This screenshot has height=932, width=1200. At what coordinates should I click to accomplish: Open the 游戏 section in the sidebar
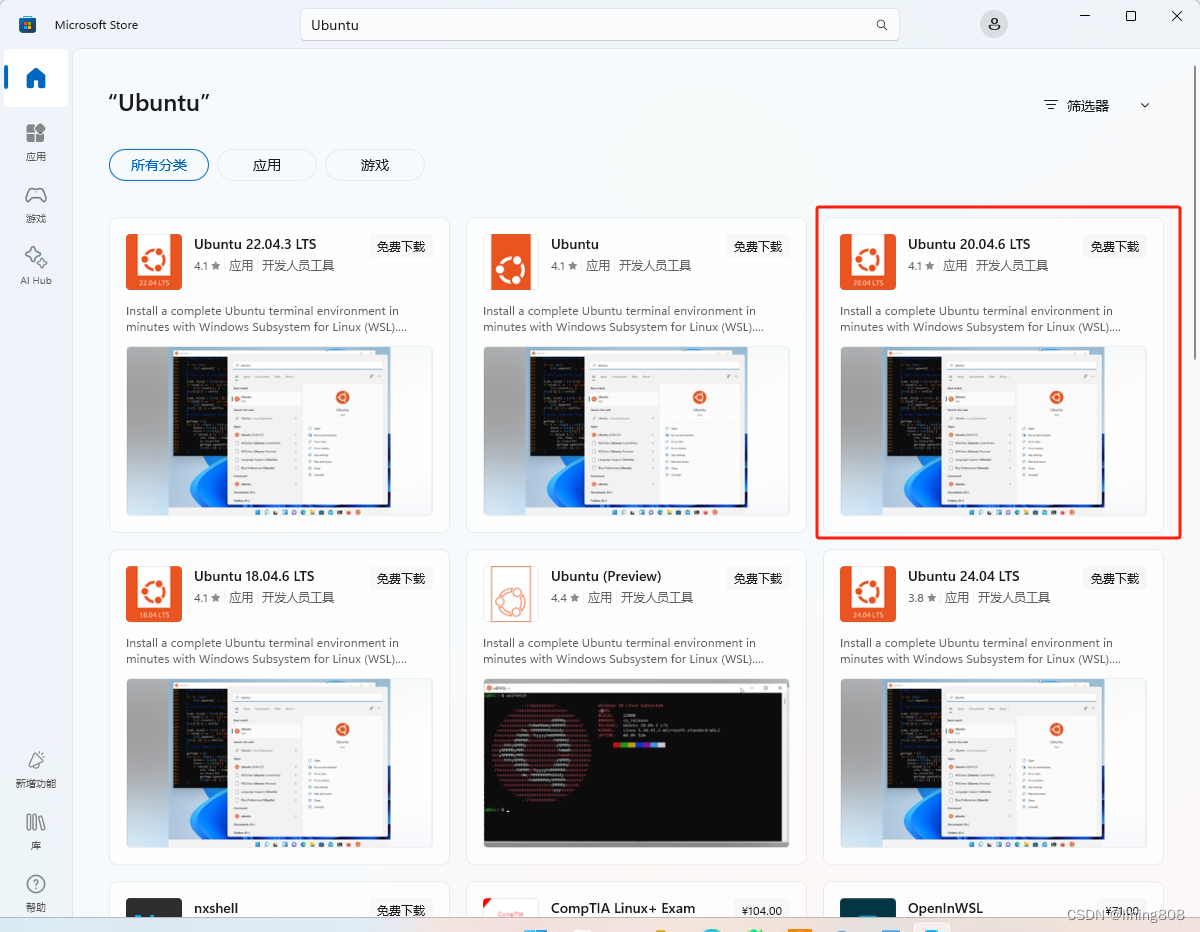[36, 204]
